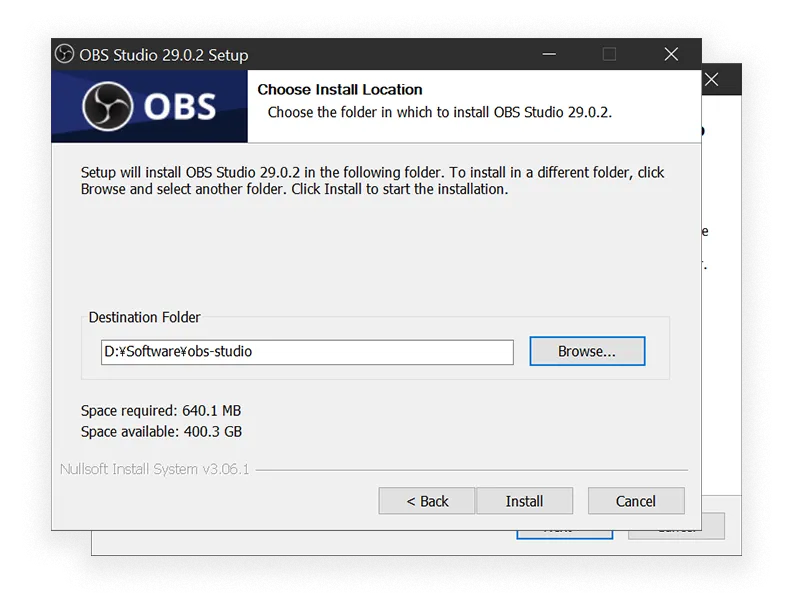The height and width of the screenshot is (594, 793).
Task: Click the Browse... button
Action: [586, 351]
